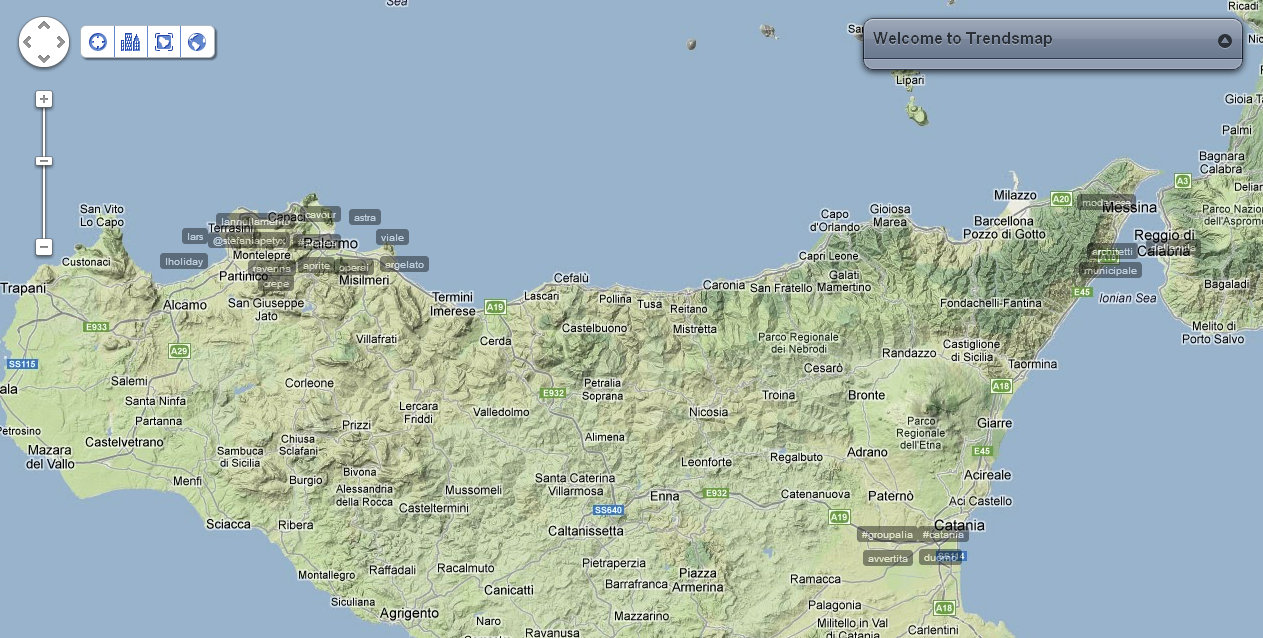The width and height of the screenshot is (1263, 638).
Task: Open the #groupalia trend tag
Action: pyautogui.click(x=887, y=535)
